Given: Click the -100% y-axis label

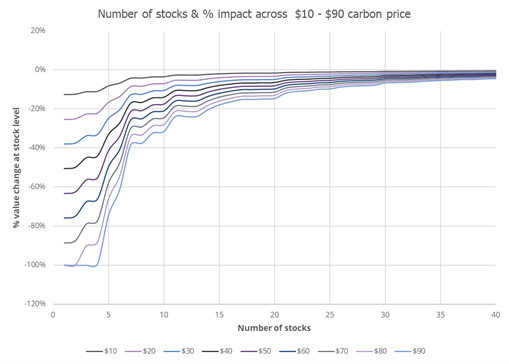Looking at the screenshot, I should (35, 265).
